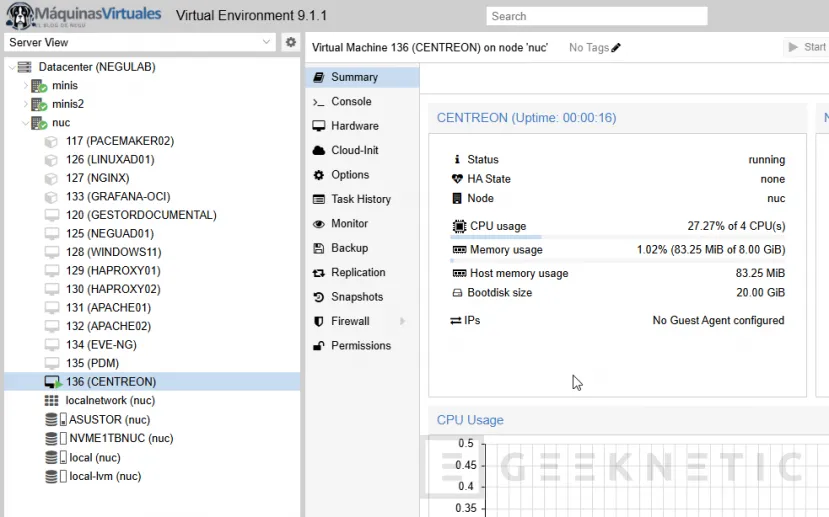This screenshot has height=517, width=829.
Task: Click the MáquinasVirtuales dog logo
Action: pyautogui.click(x=20, y=16)
